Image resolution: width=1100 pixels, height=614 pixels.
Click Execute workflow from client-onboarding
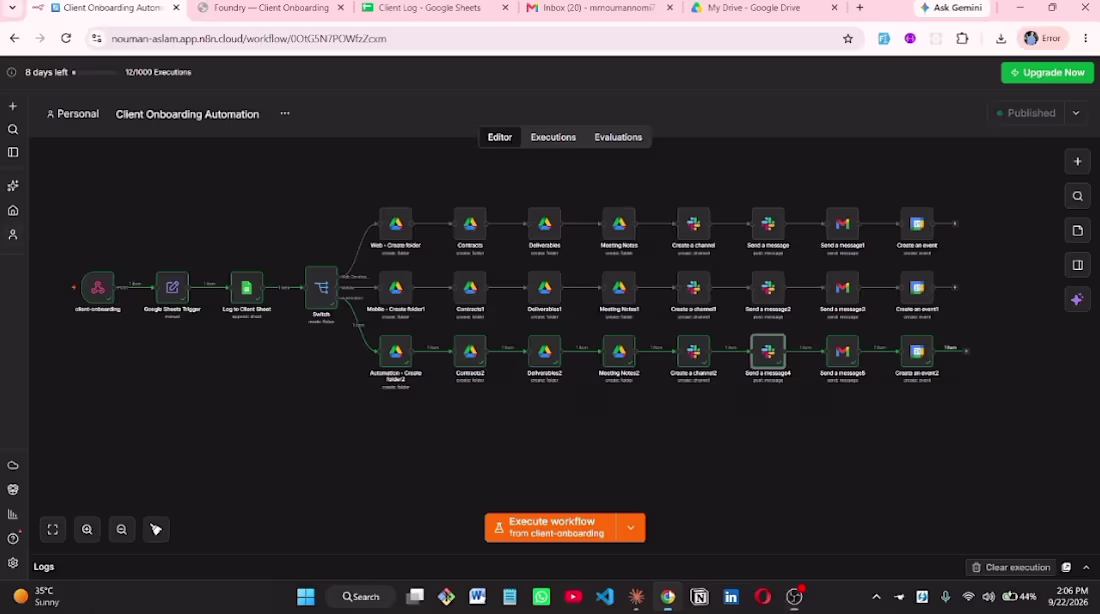[x=551, y=528]
